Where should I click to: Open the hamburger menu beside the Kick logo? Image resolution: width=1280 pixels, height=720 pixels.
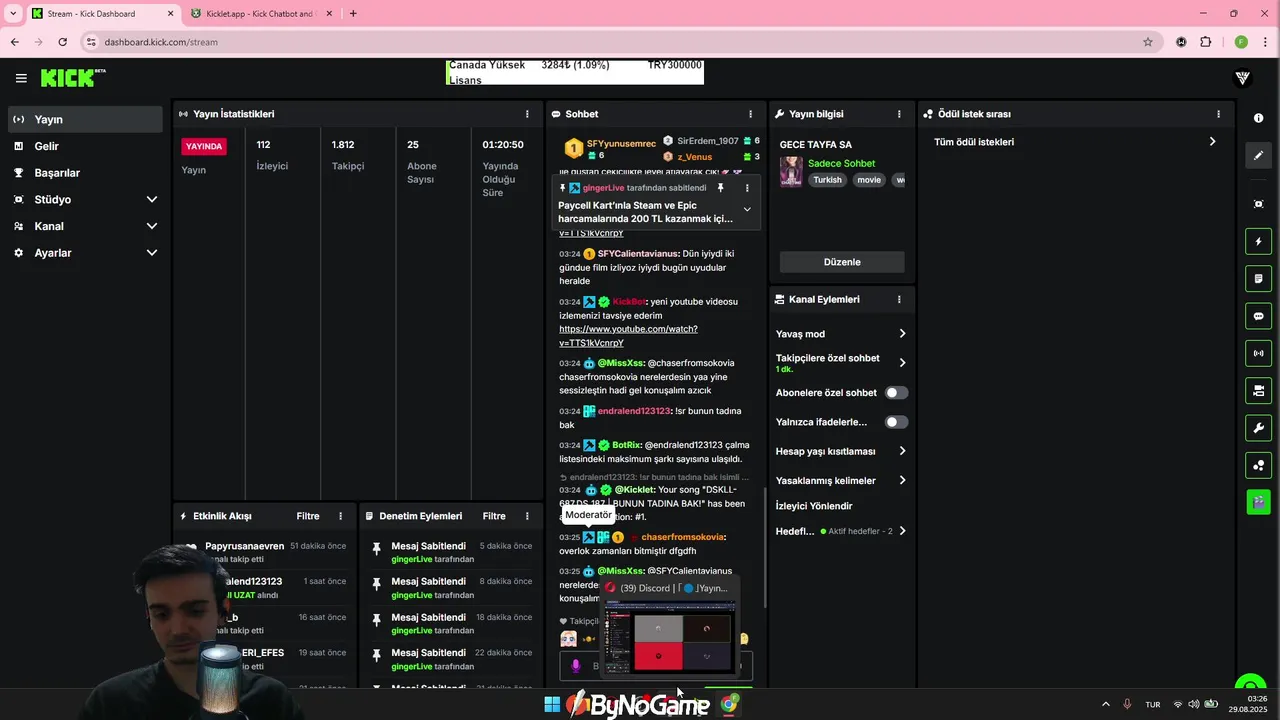click(21, 78)
